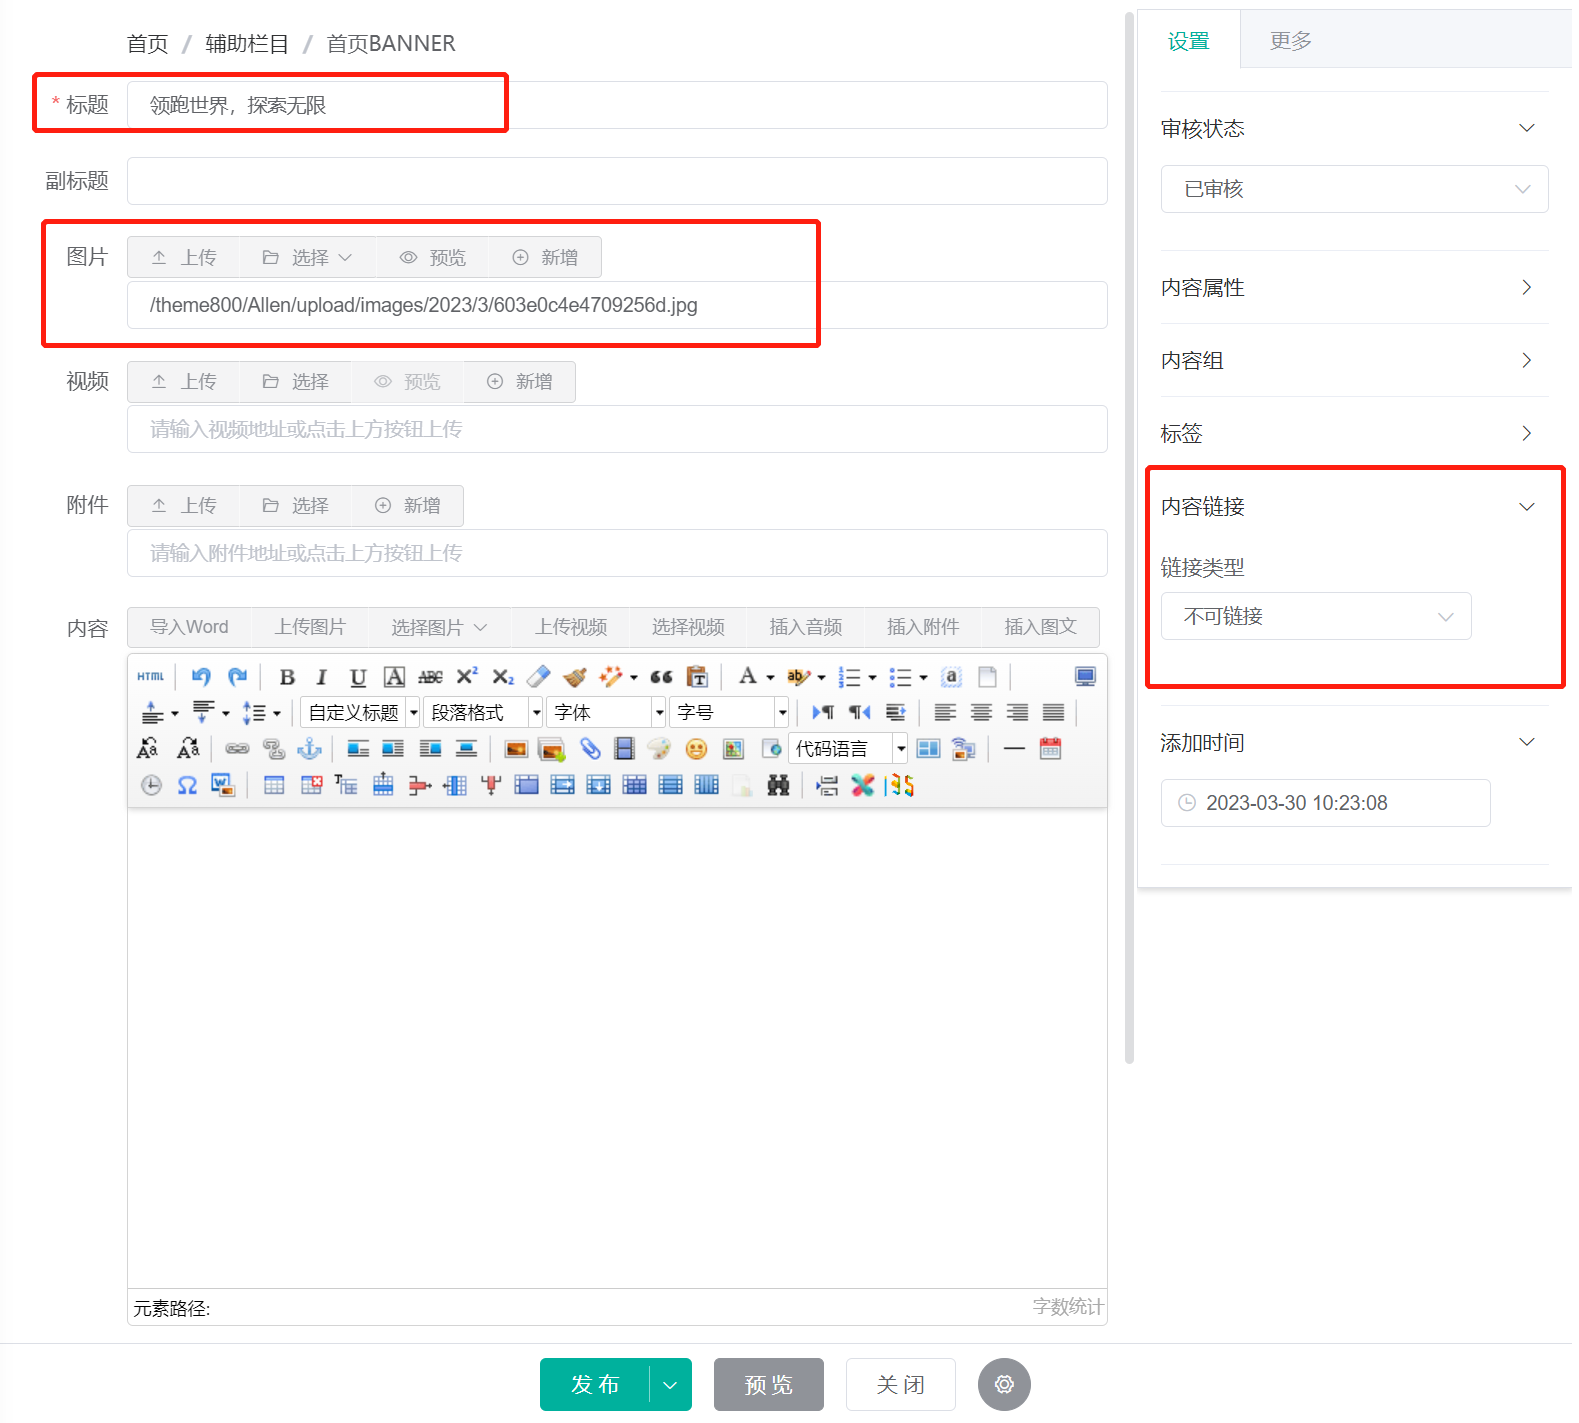
Task: Collapse the 添加时间 section
Action: click(1354, 743)
